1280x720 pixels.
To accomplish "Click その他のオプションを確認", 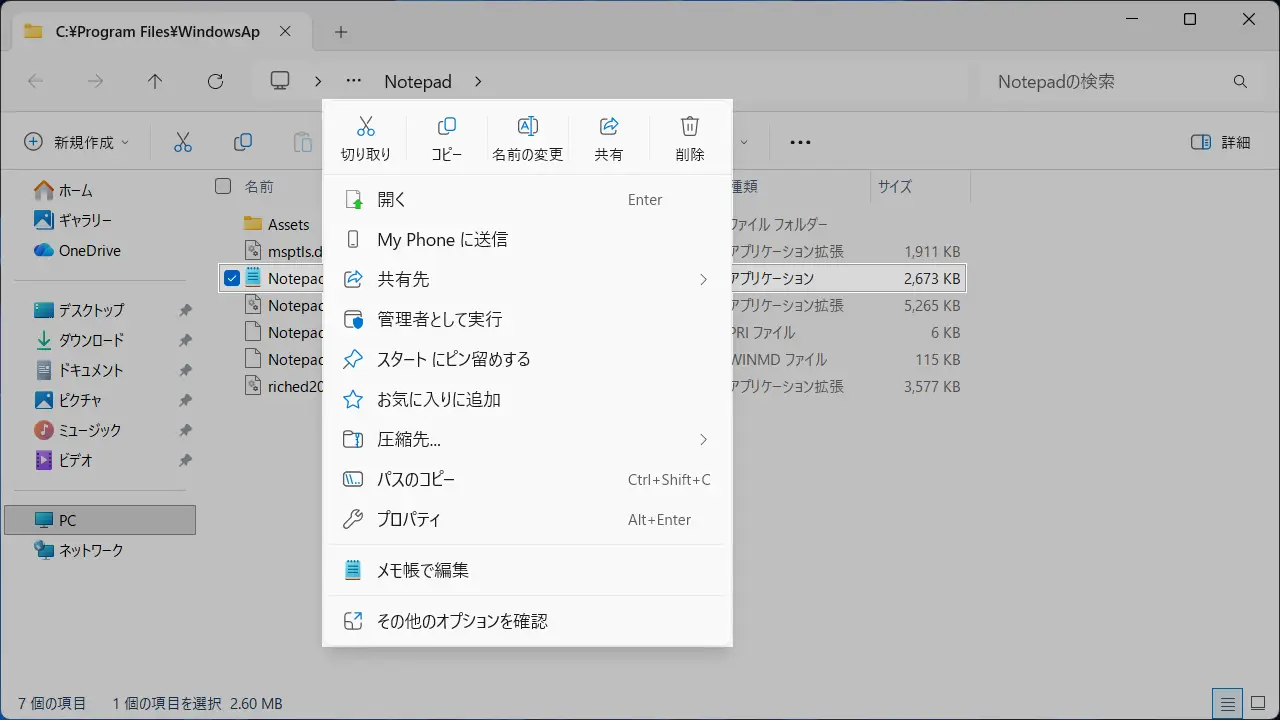I will point(461,621).
